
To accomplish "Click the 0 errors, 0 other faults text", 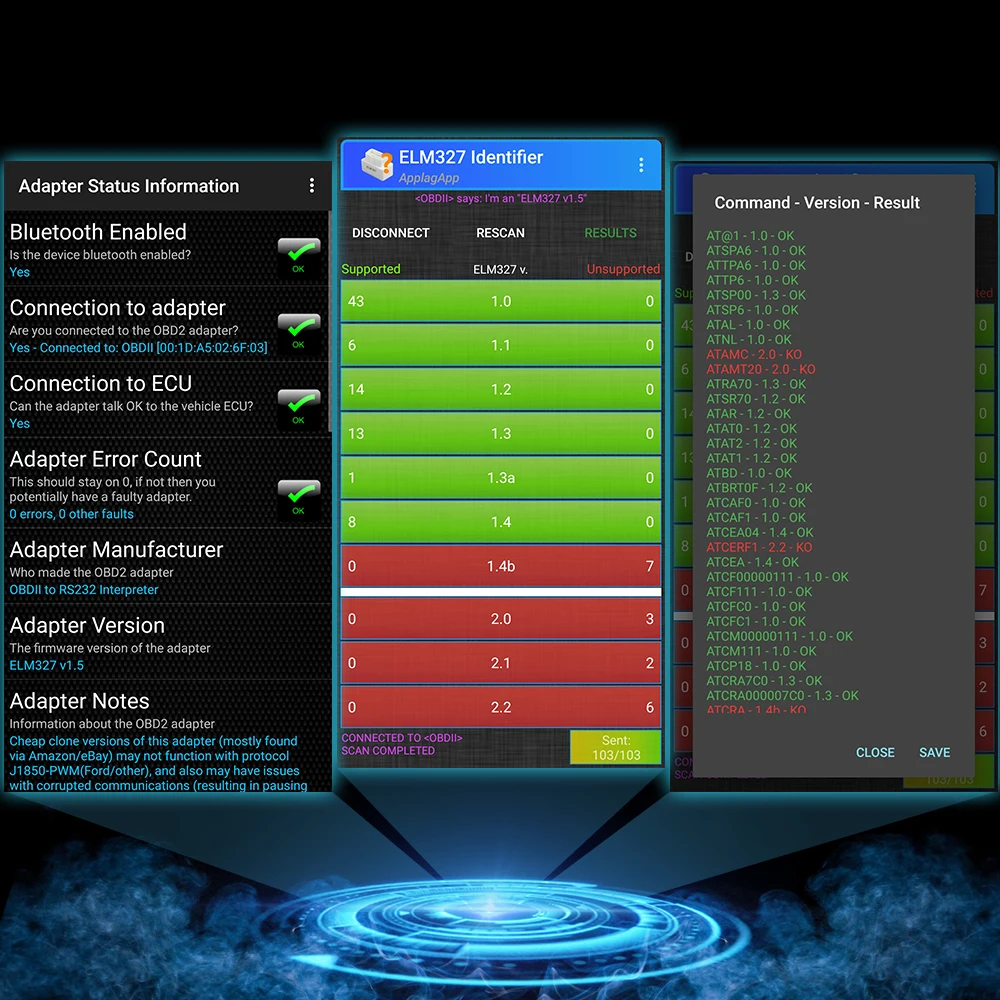I will pos(71,514).
